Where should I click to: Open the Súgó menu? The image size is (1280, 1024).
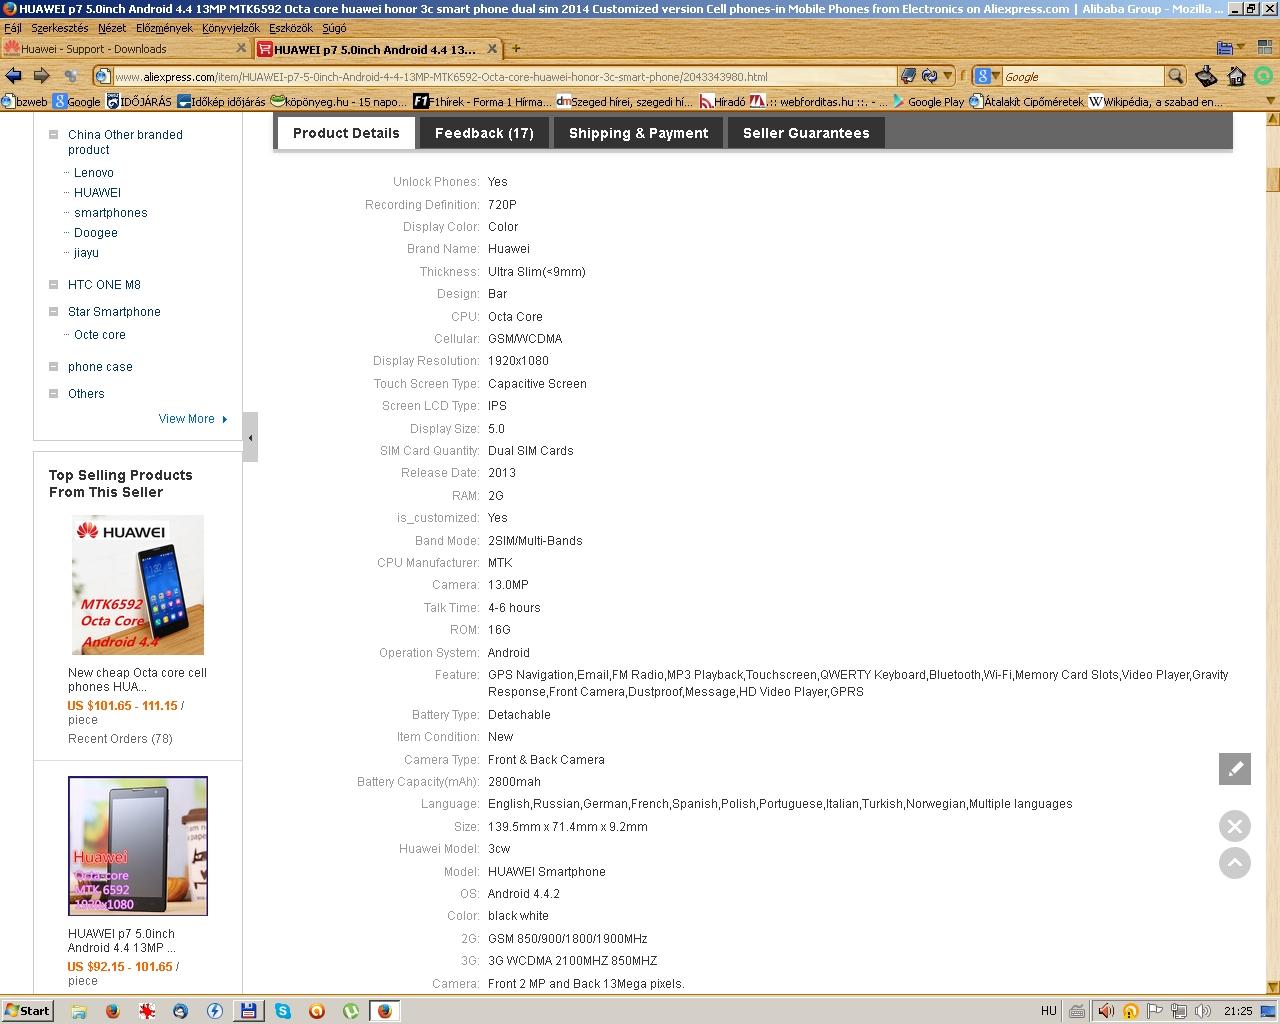click(334, 28)
